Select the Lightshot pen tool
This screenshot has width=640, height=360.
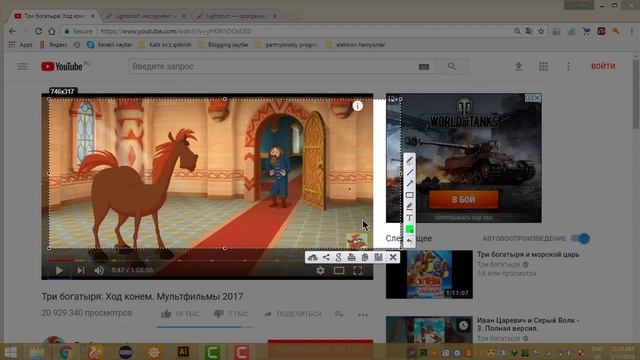(409, 160)
